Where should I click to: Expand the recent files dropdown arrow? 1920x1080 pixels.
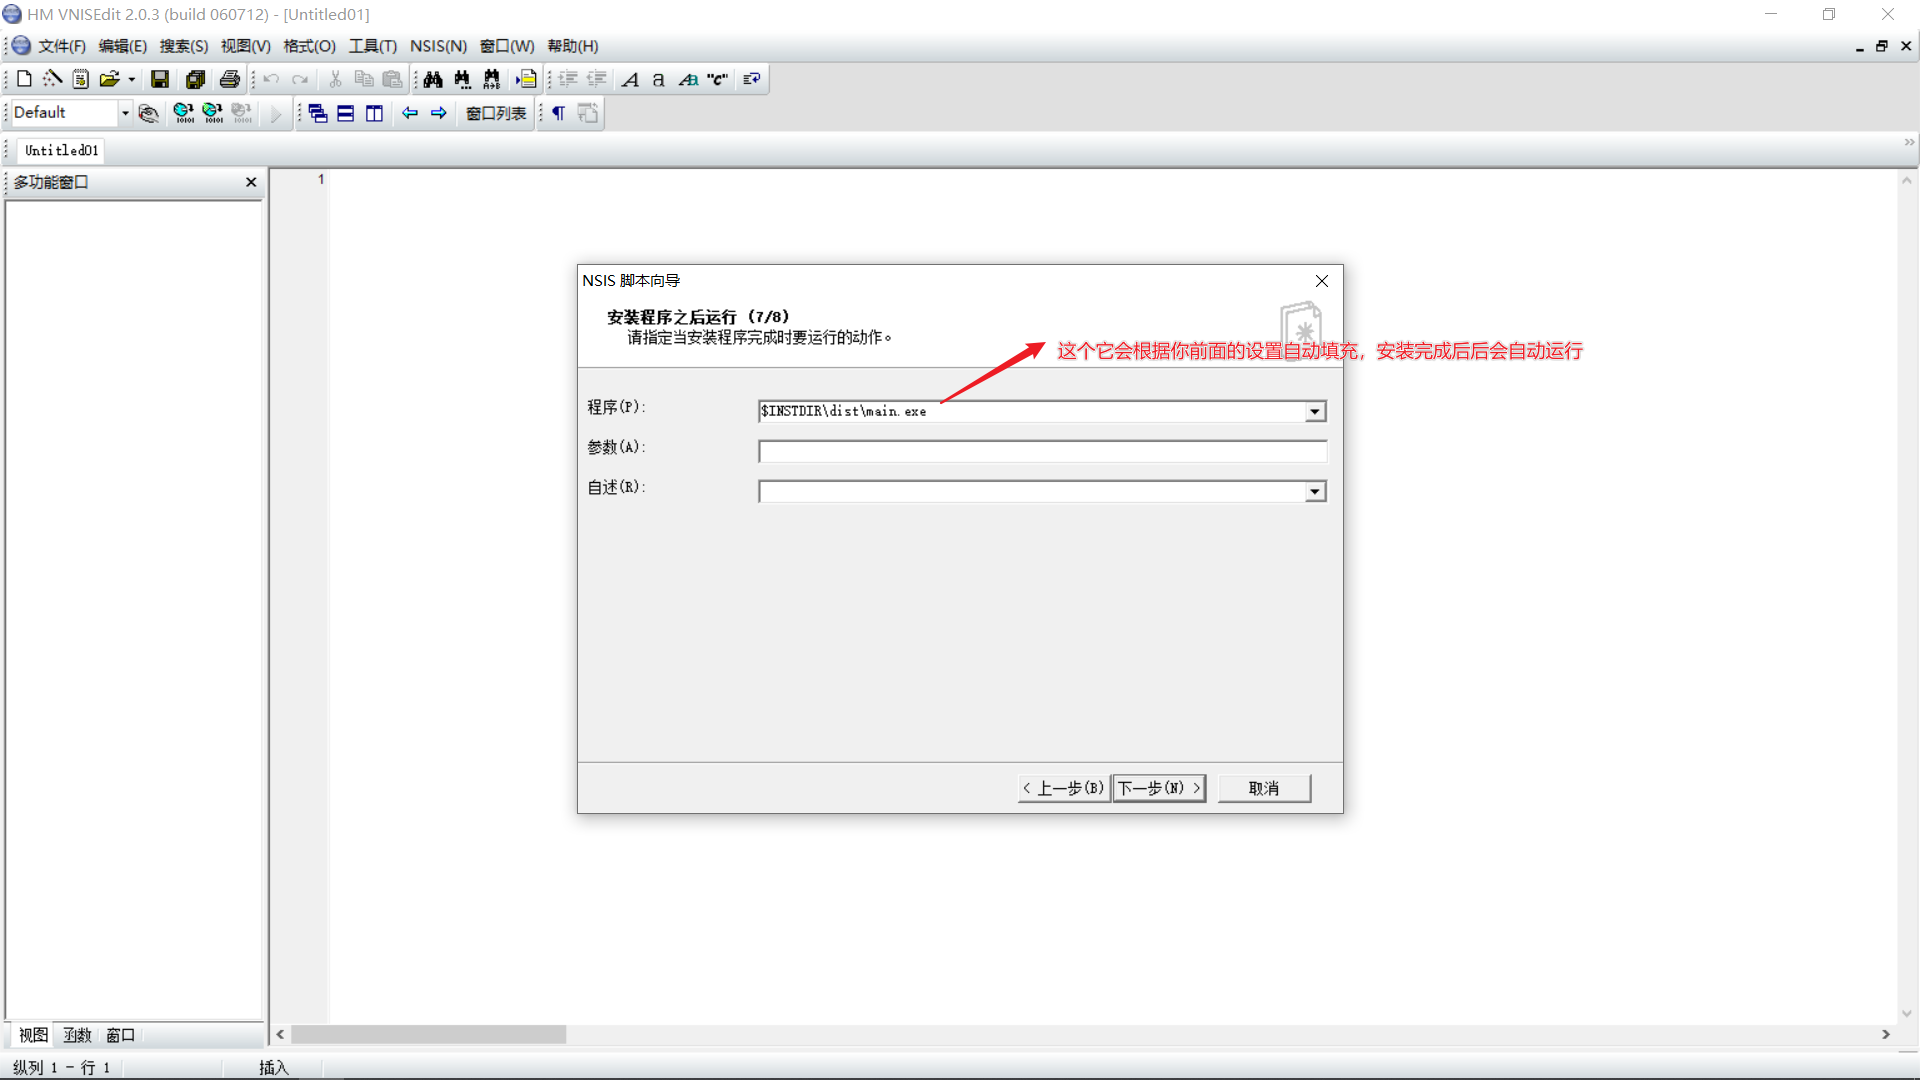(x=131, y=79)
